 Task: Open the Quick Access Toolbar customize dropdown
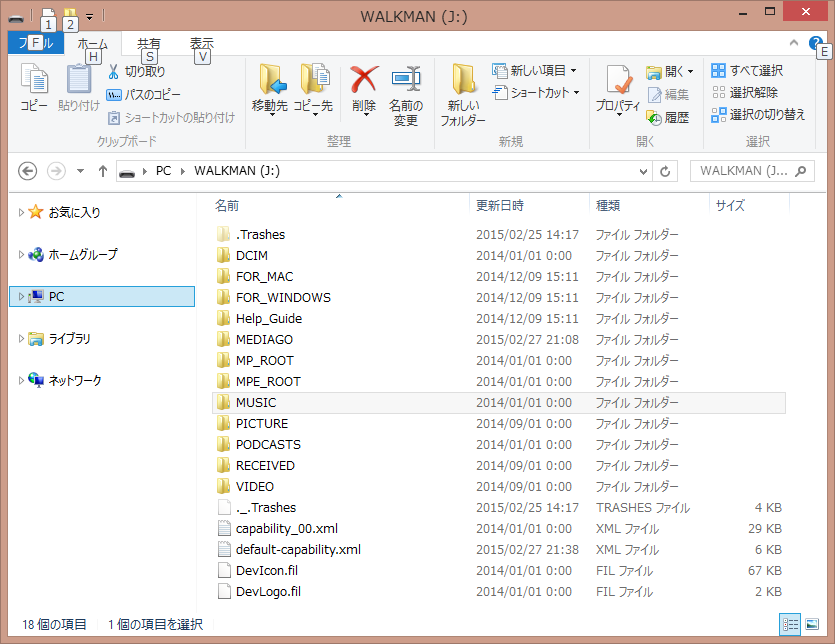click(x=89, y=17)
